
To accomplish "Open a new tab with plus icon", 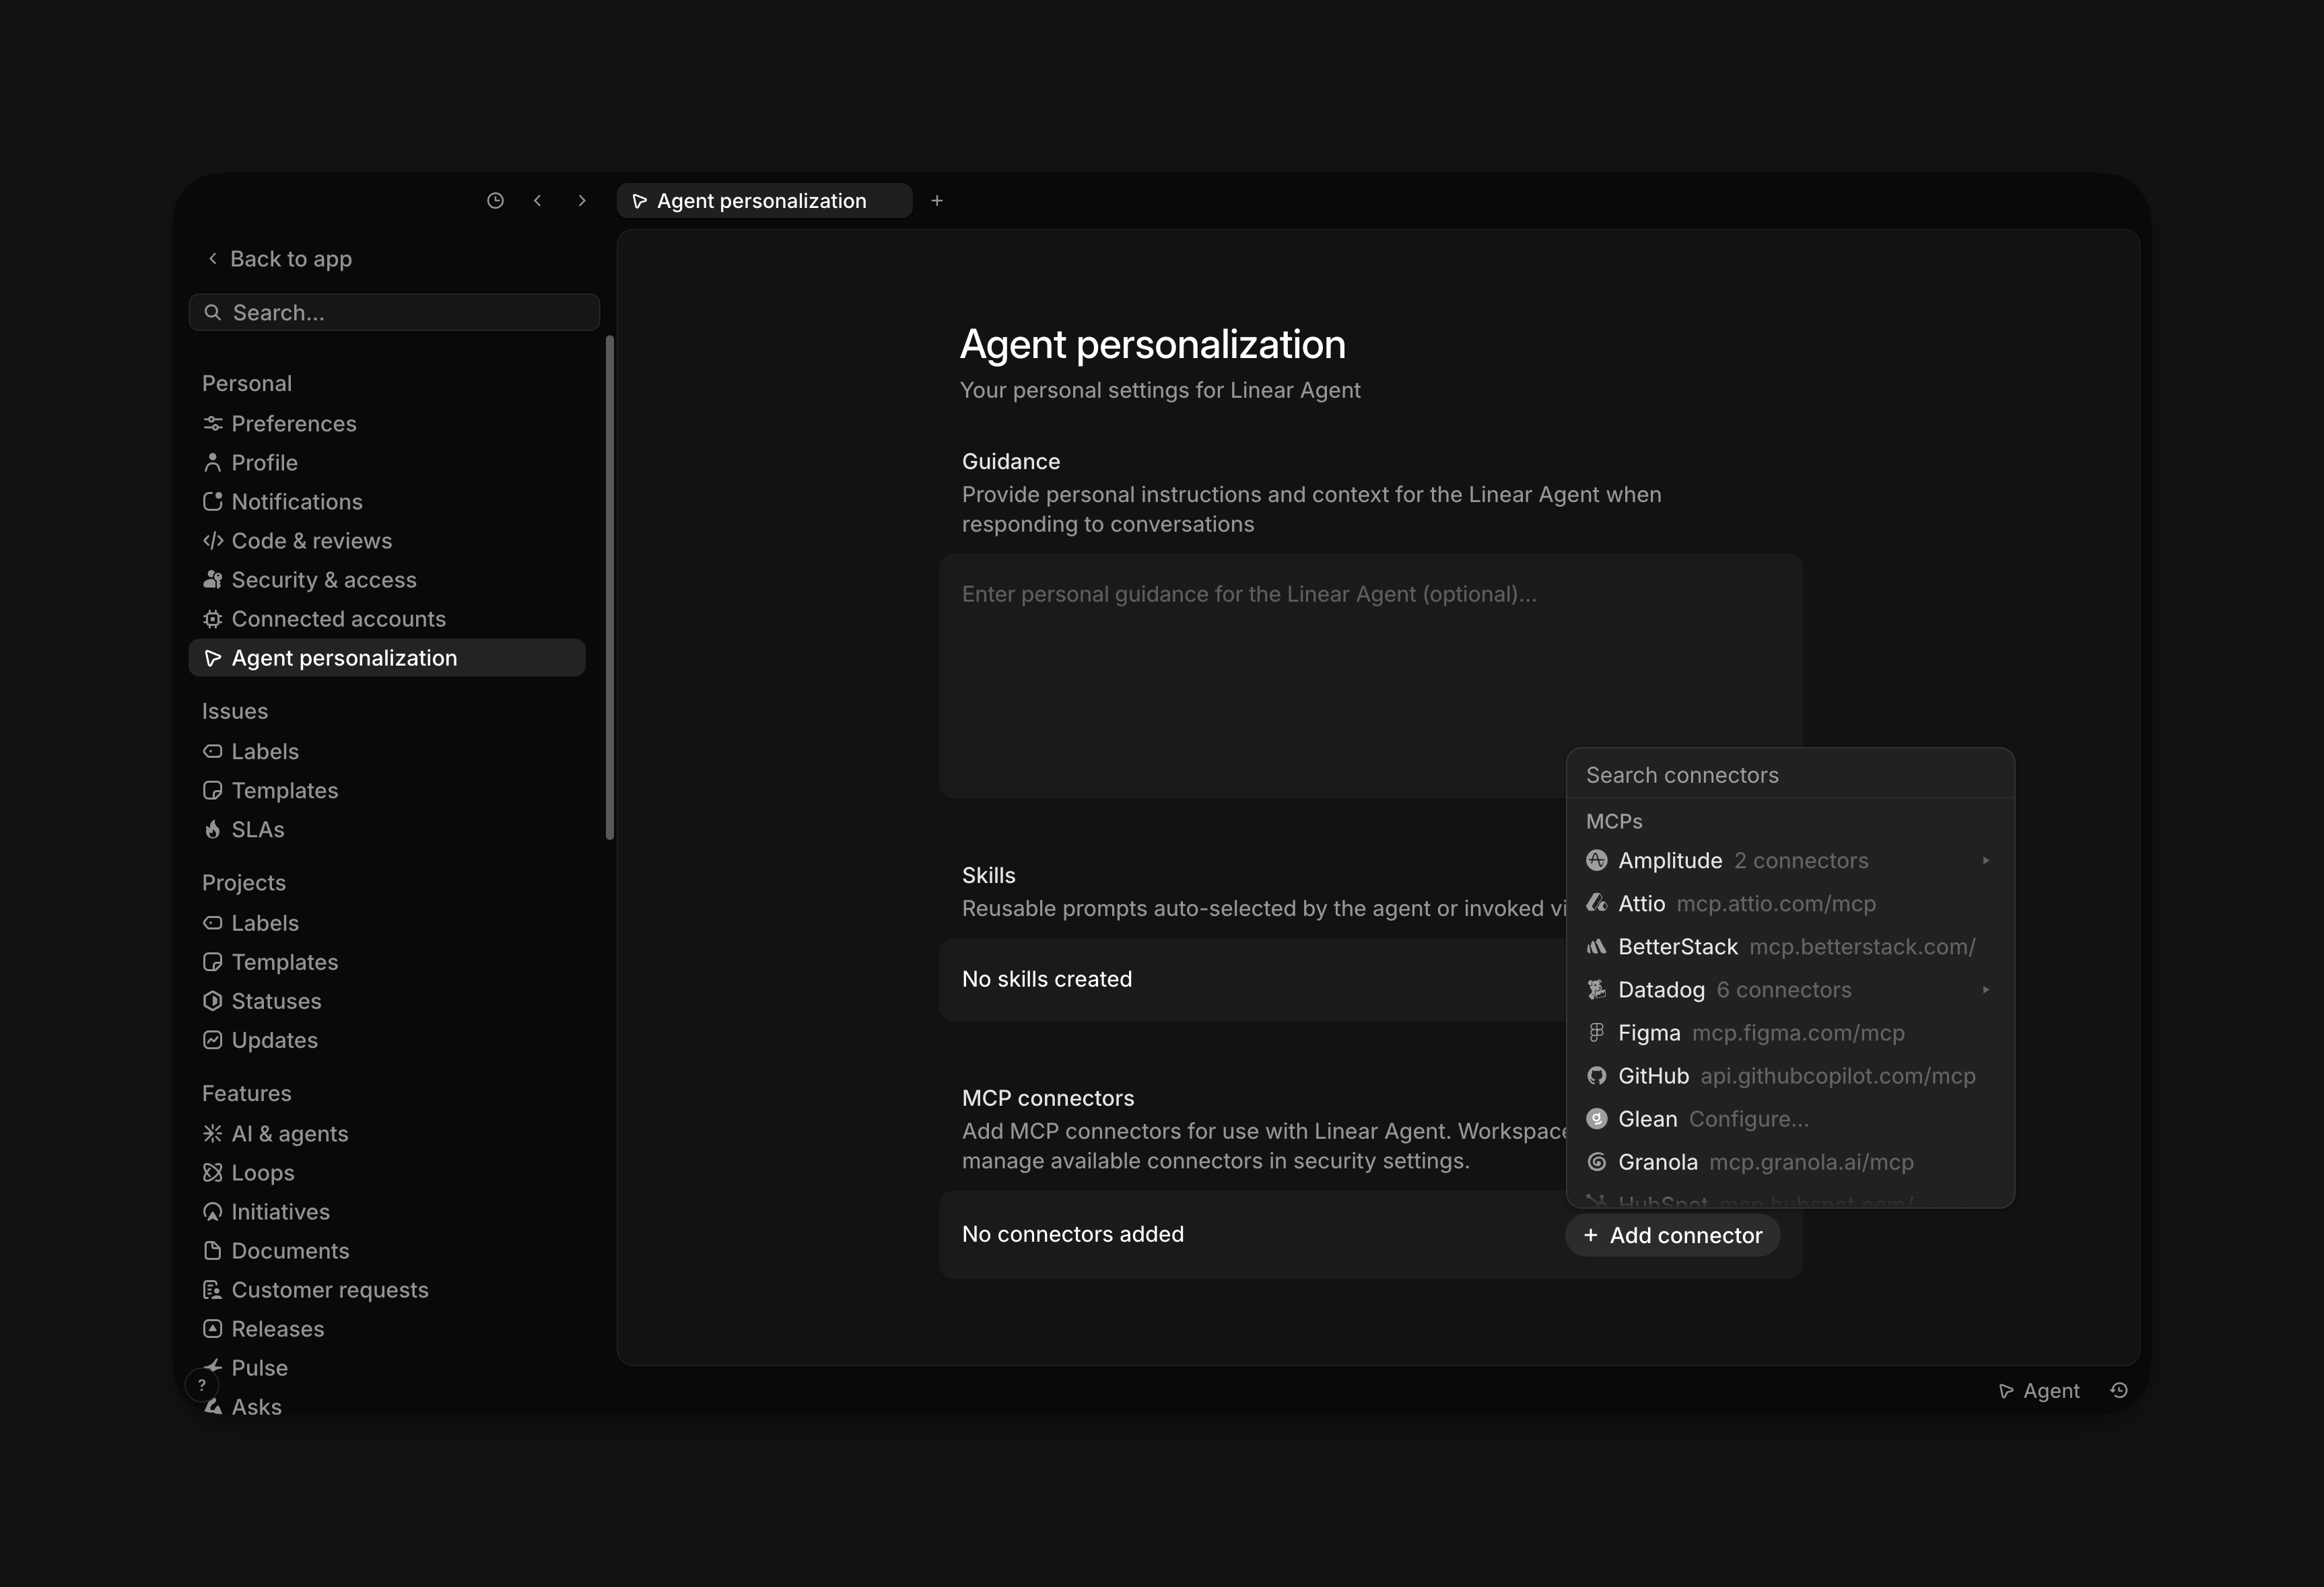I will 937,201.
